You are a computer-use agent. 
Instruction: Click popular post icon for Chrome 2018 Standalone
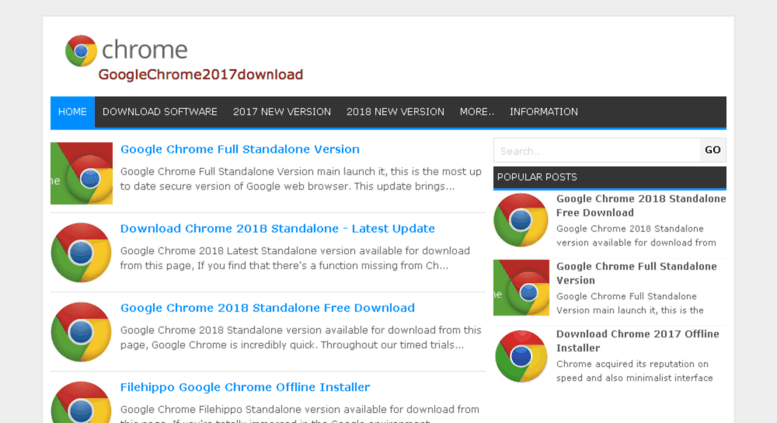[x=521, y=220]
